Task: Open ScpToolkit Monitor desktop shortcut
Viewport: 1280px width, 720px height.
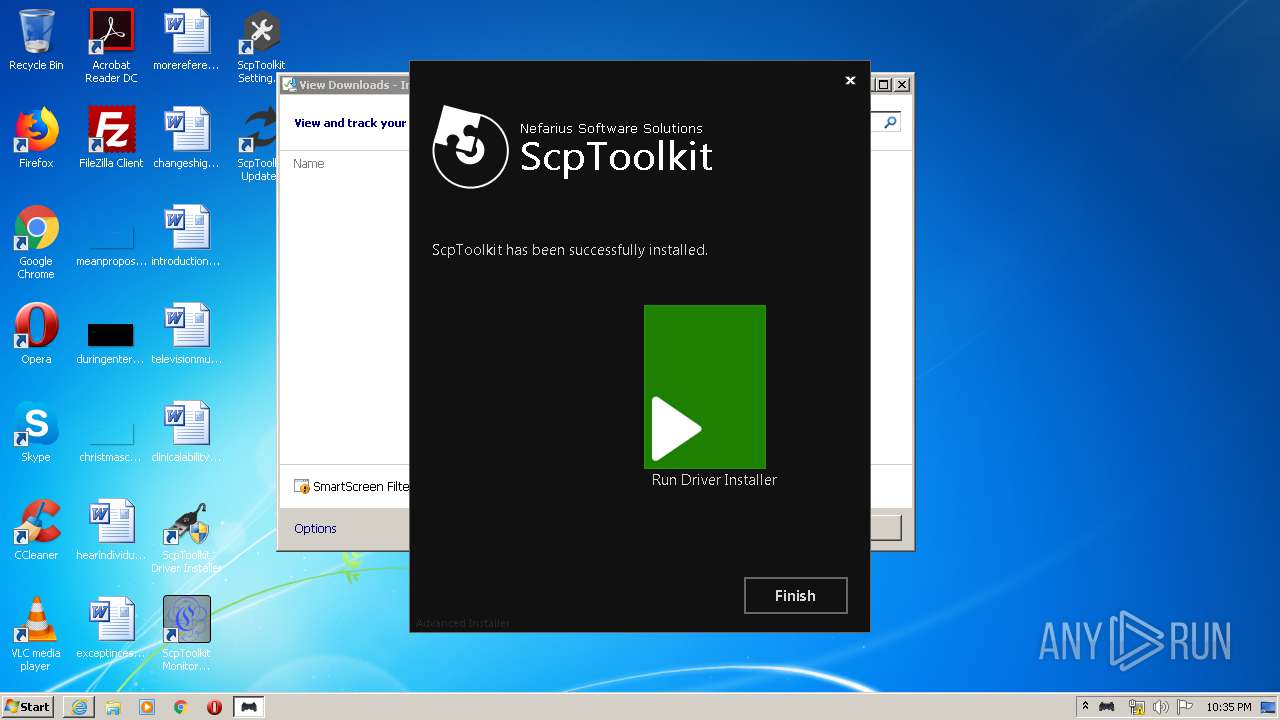Action: [x=186, y=635]
